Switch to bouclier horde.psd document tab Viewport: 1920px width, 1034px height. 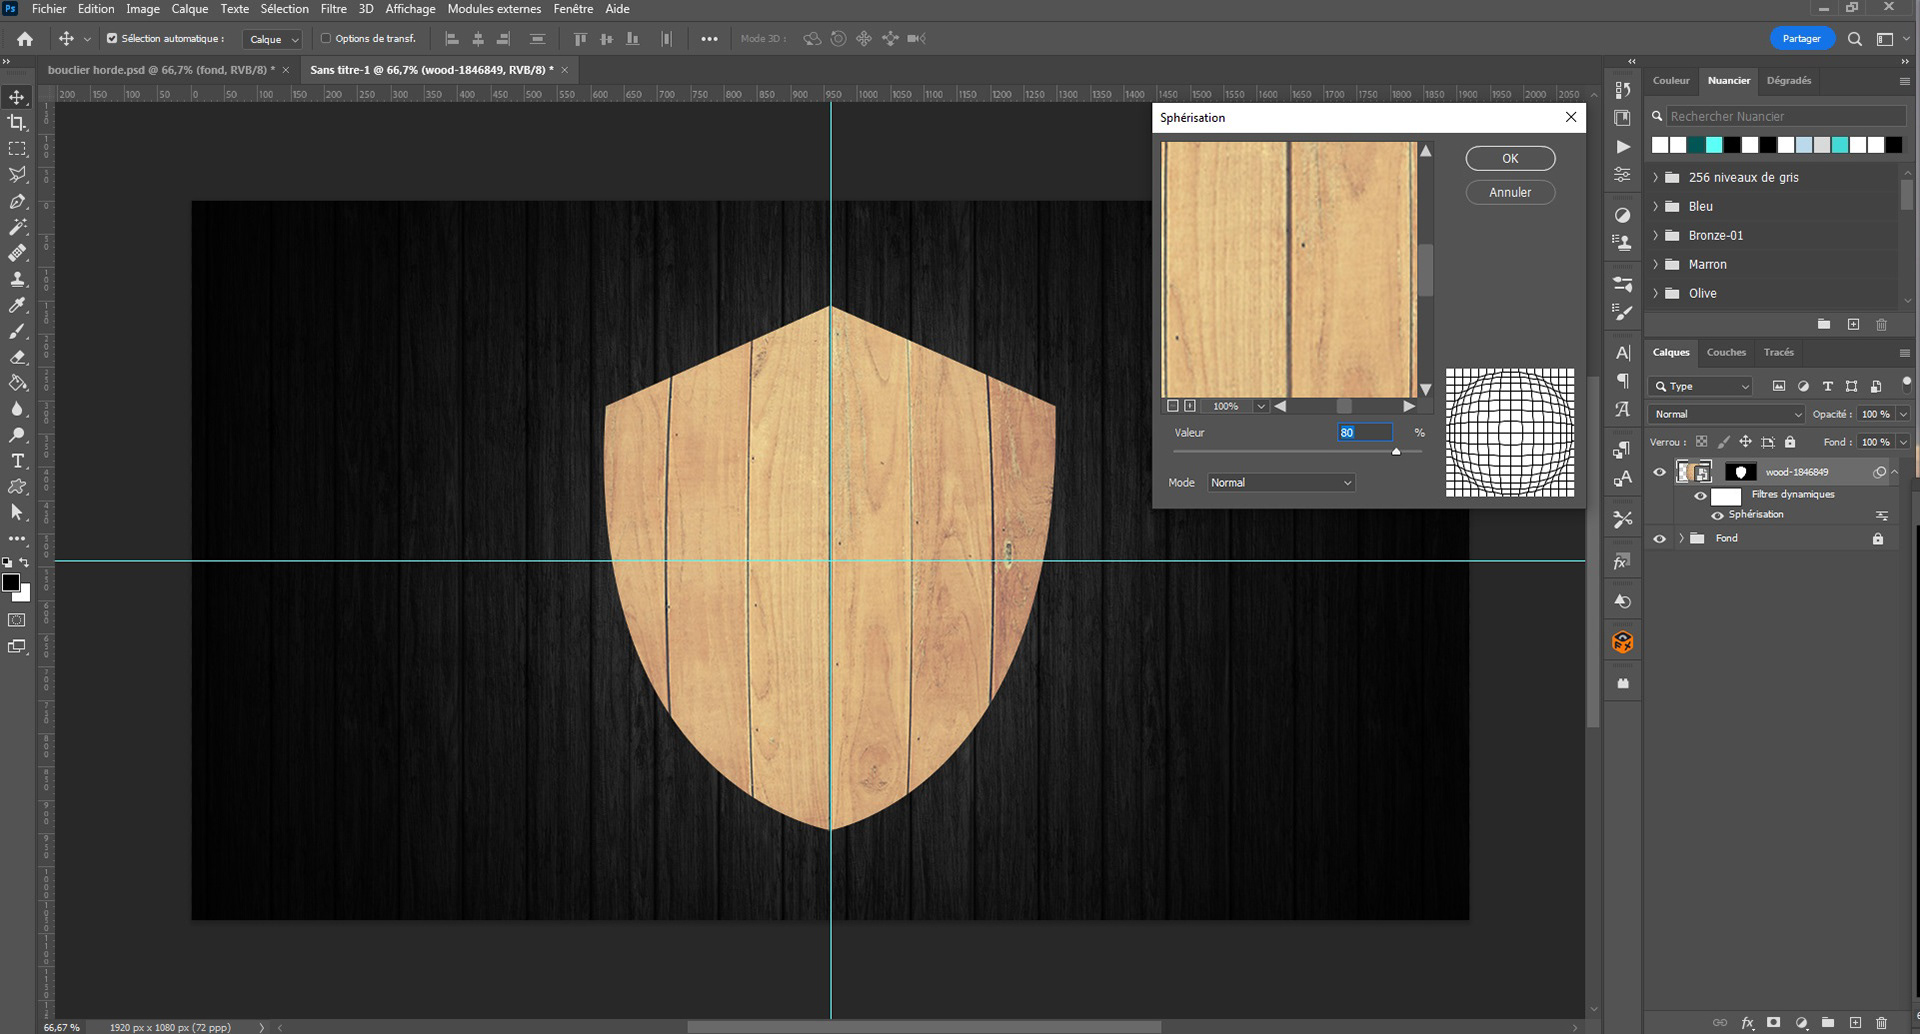161,70
